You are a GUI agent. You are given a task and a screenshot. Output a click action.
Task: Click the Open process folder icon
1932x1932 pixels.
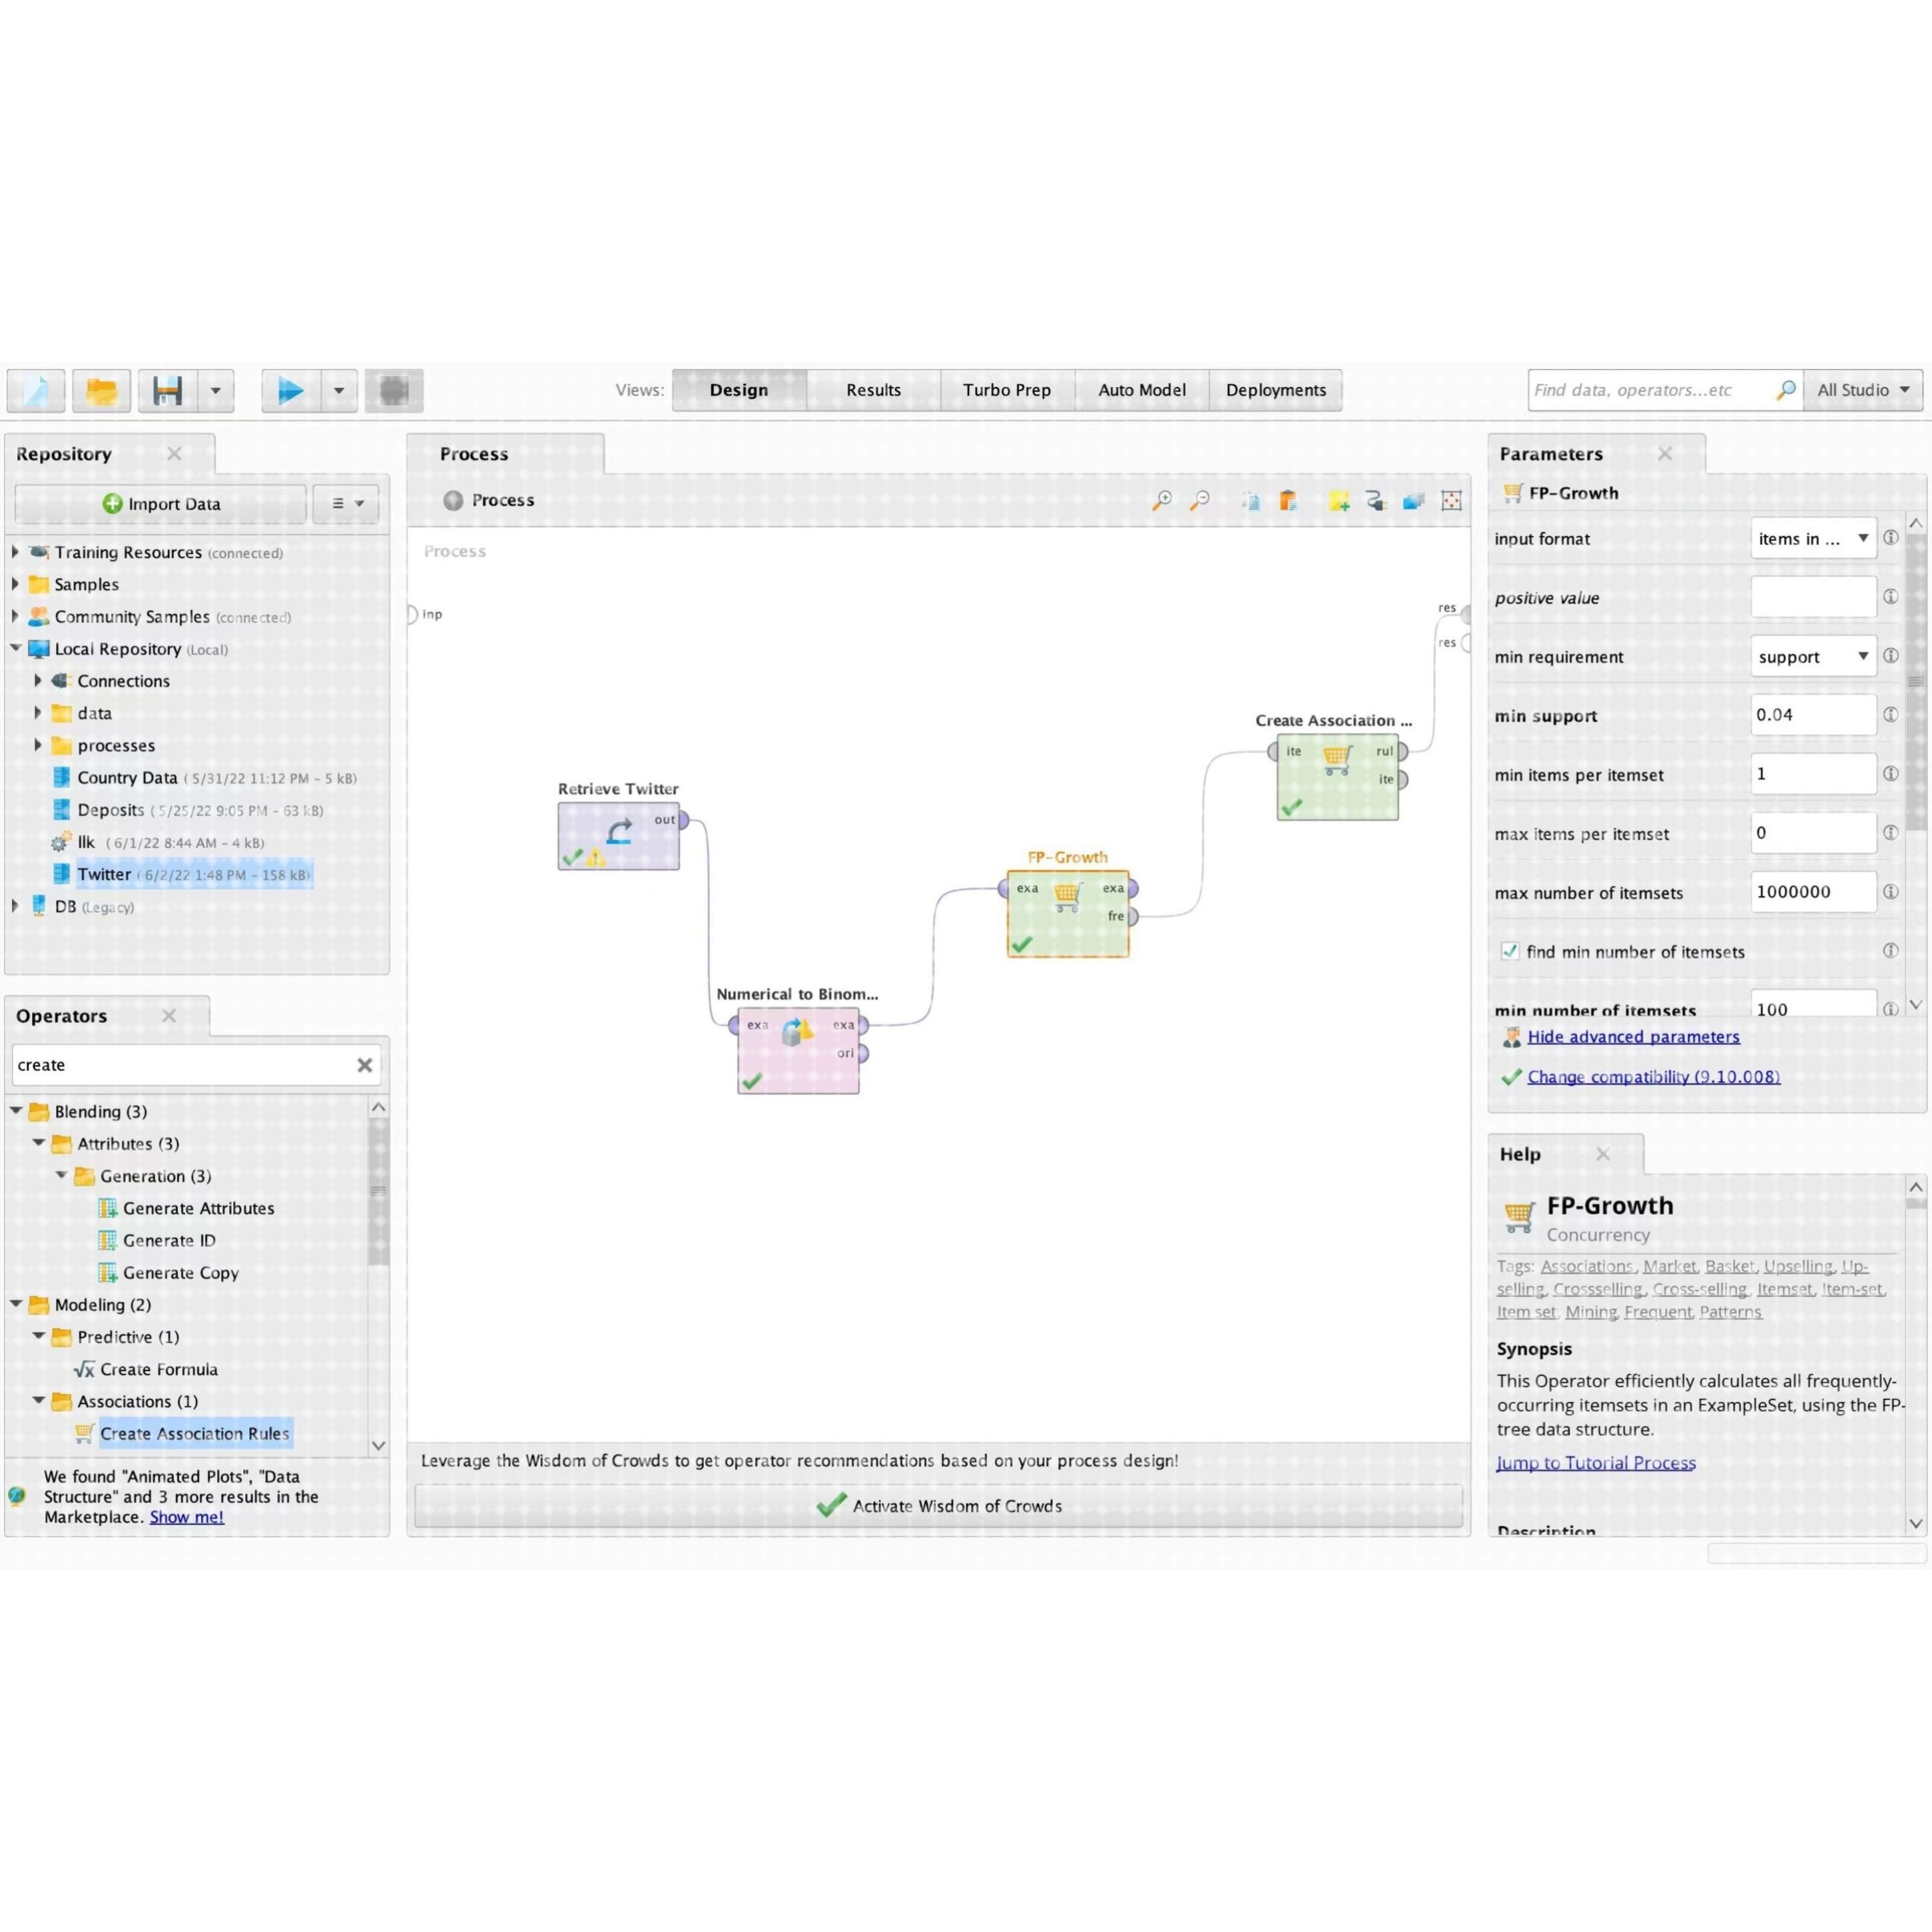101,390
